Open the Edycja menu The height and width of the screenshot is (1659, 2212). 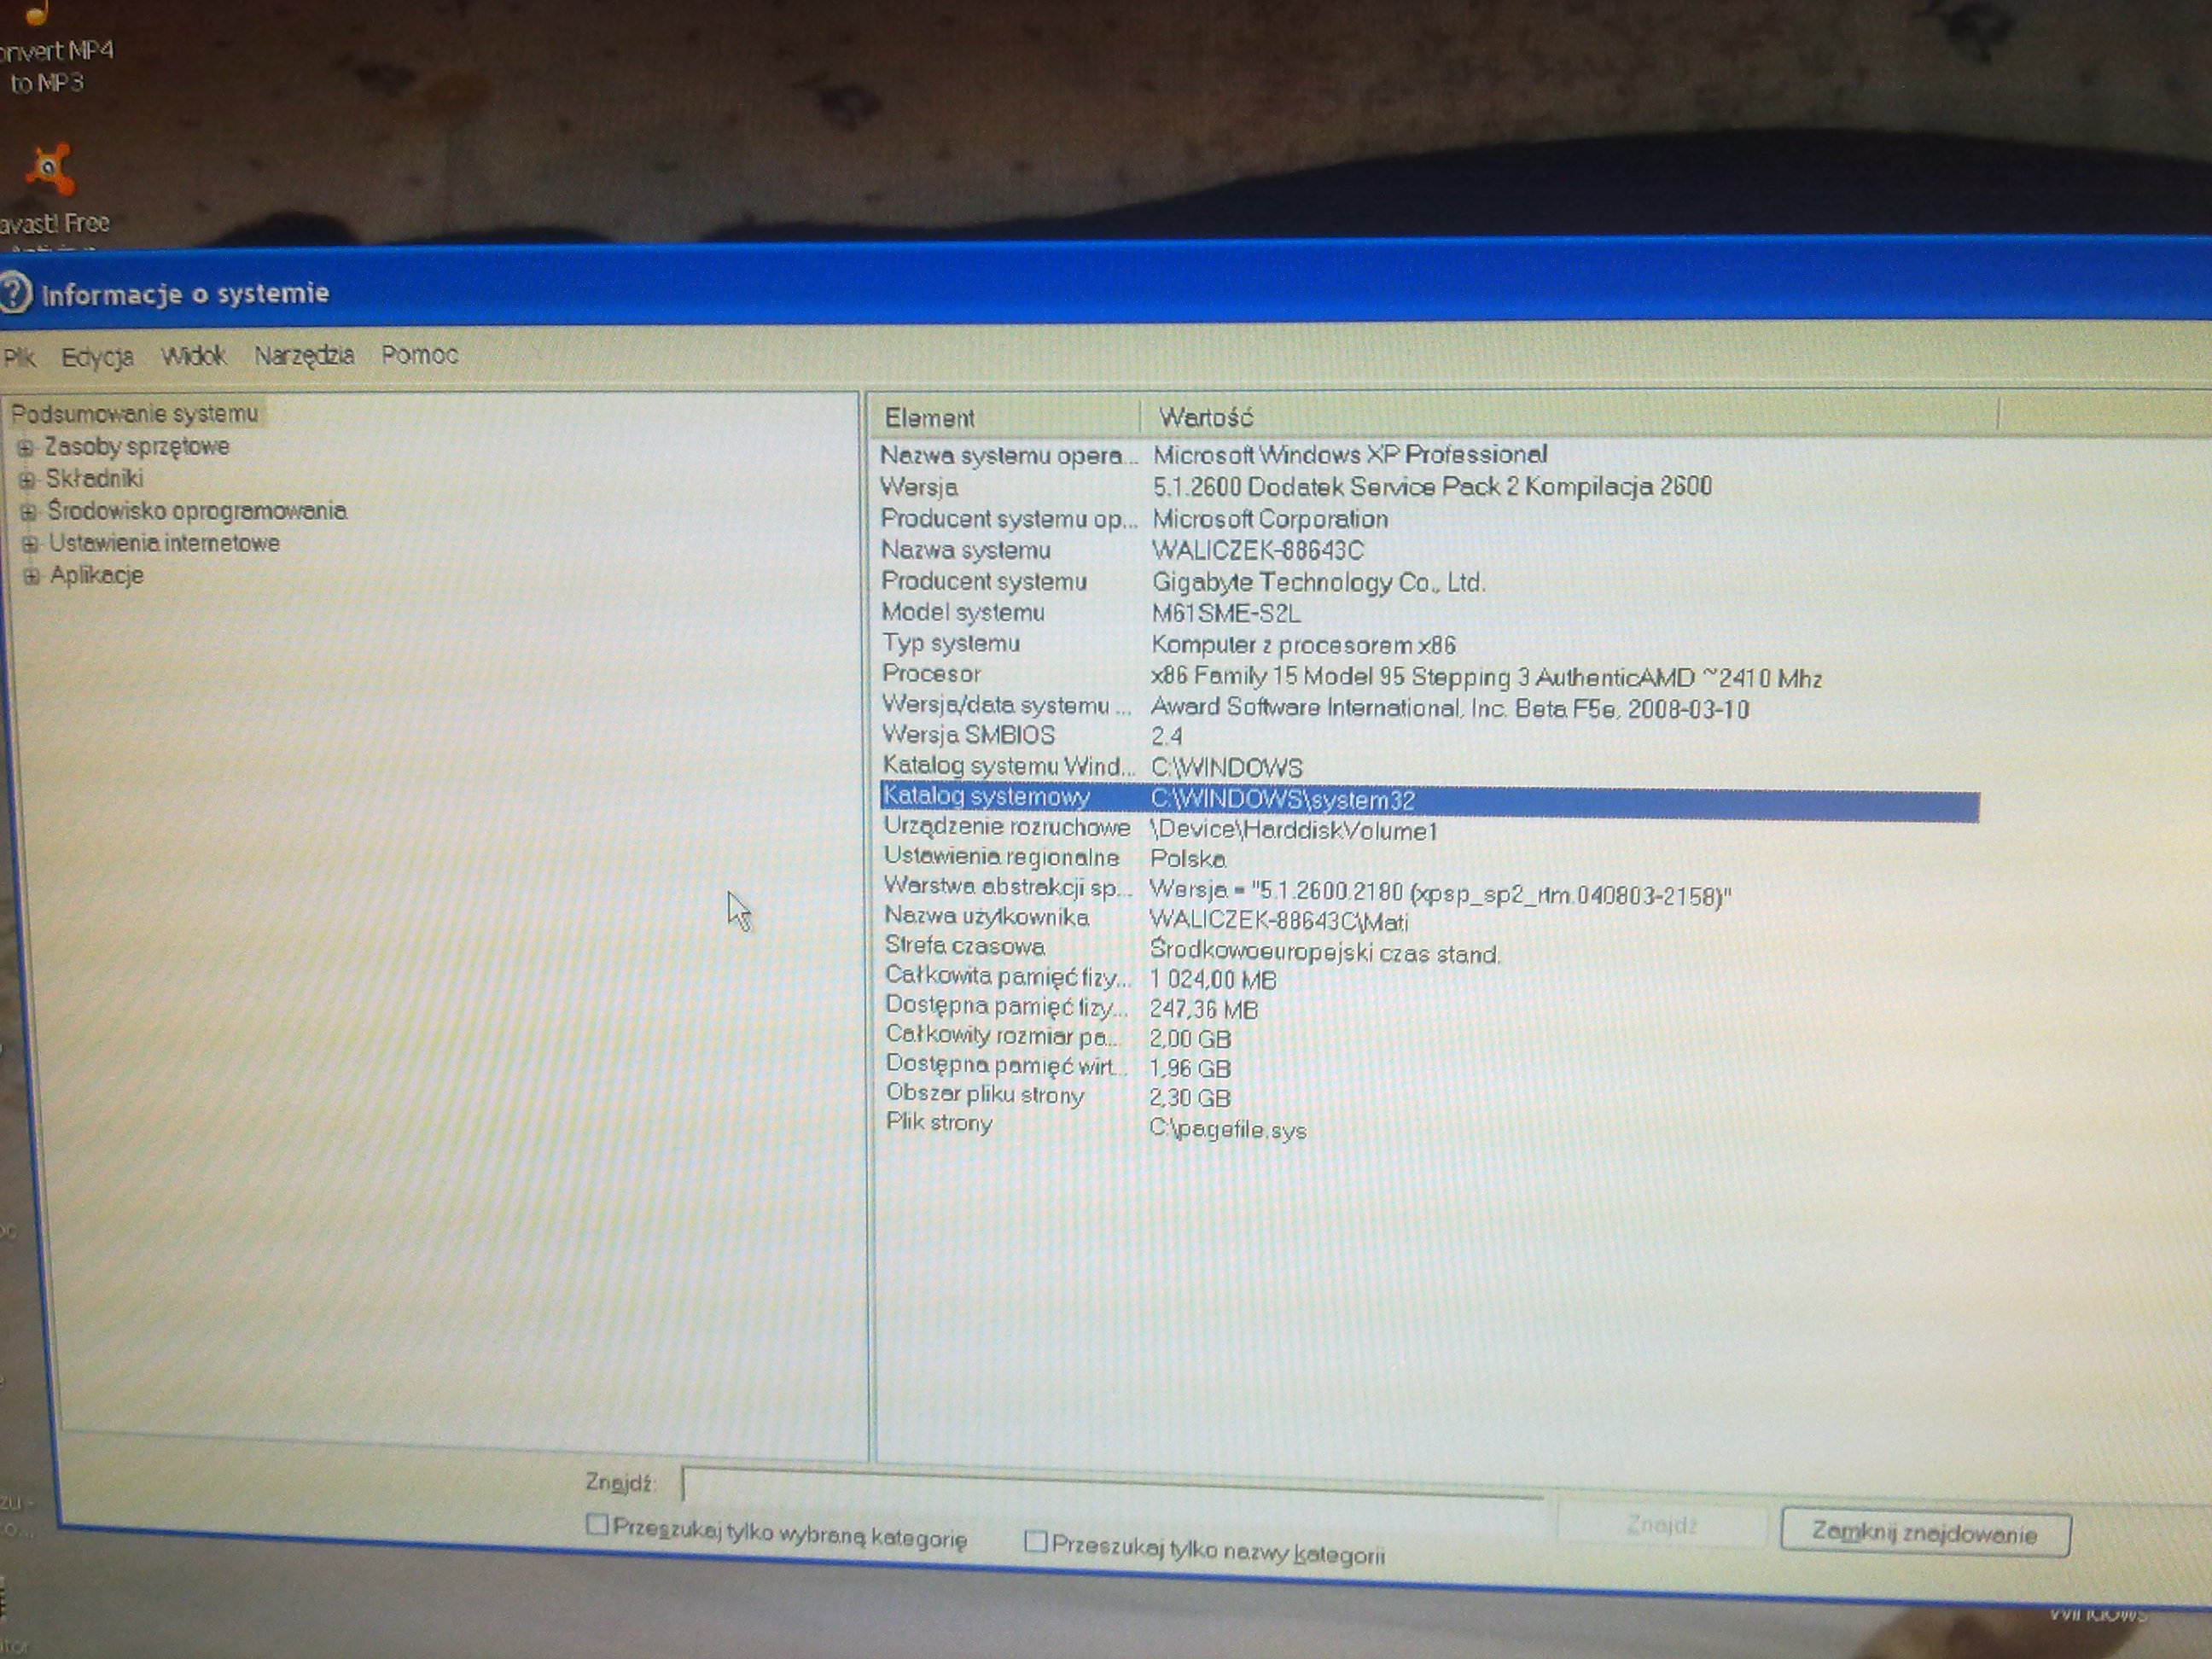[x=97, y=357]
